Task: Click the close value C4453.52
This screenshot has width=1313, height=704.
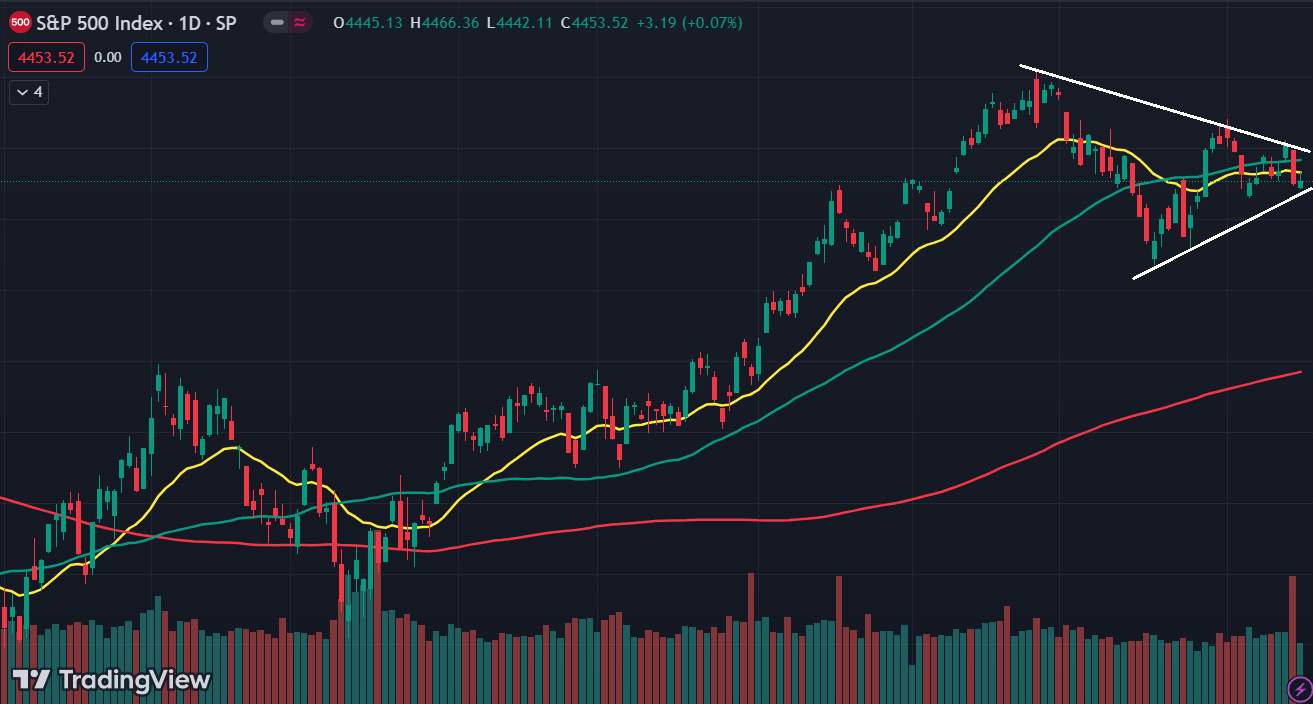Action: pyautogui.click(x=594, y=22)
